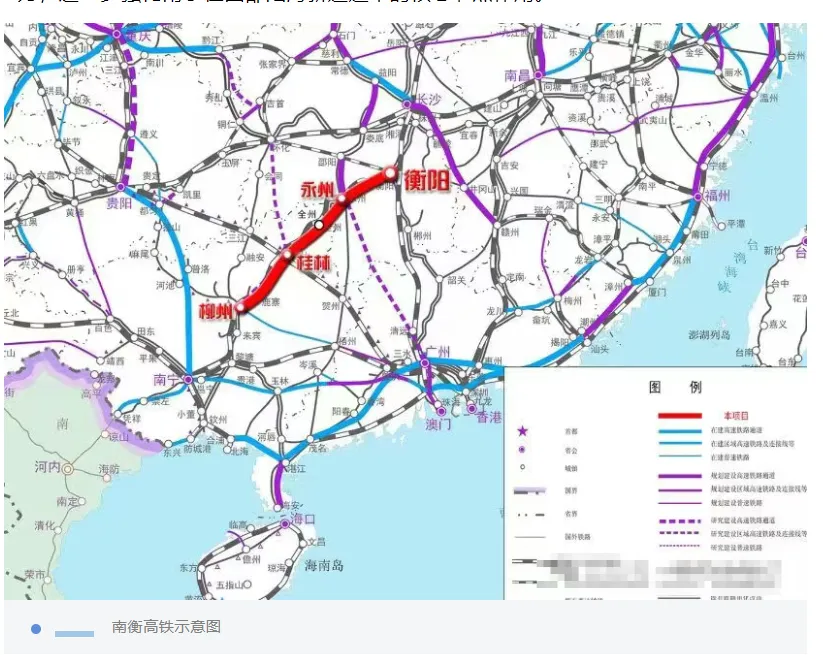Image resolution: width=823 pixels, height=655 pixels.
Task: Click the red 本项目 legend label
Action: pos(735,416)
